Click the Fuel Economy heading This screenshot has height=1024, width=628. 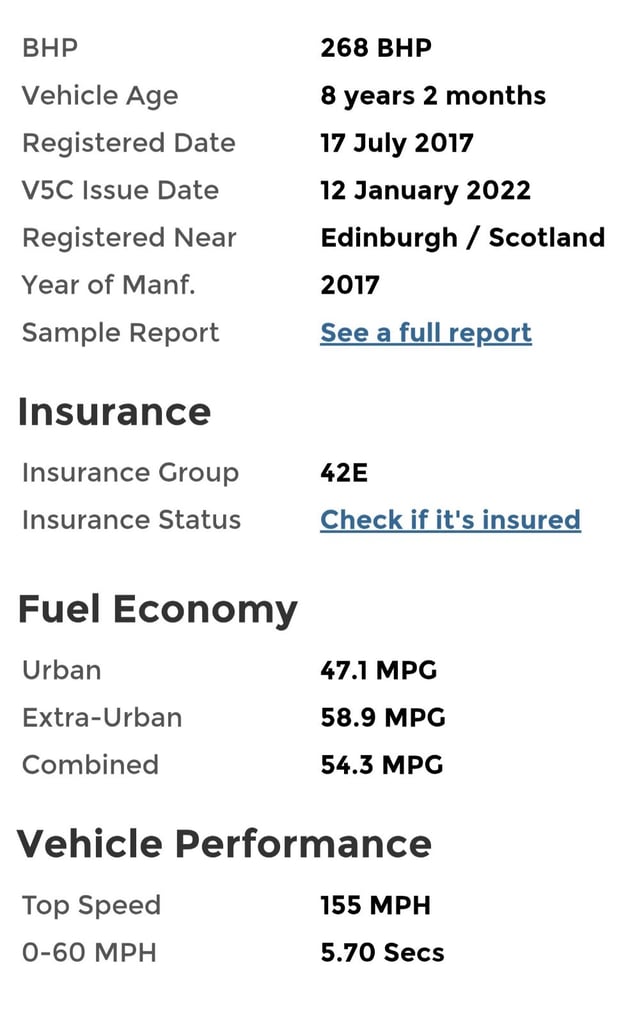click(157, 610)
